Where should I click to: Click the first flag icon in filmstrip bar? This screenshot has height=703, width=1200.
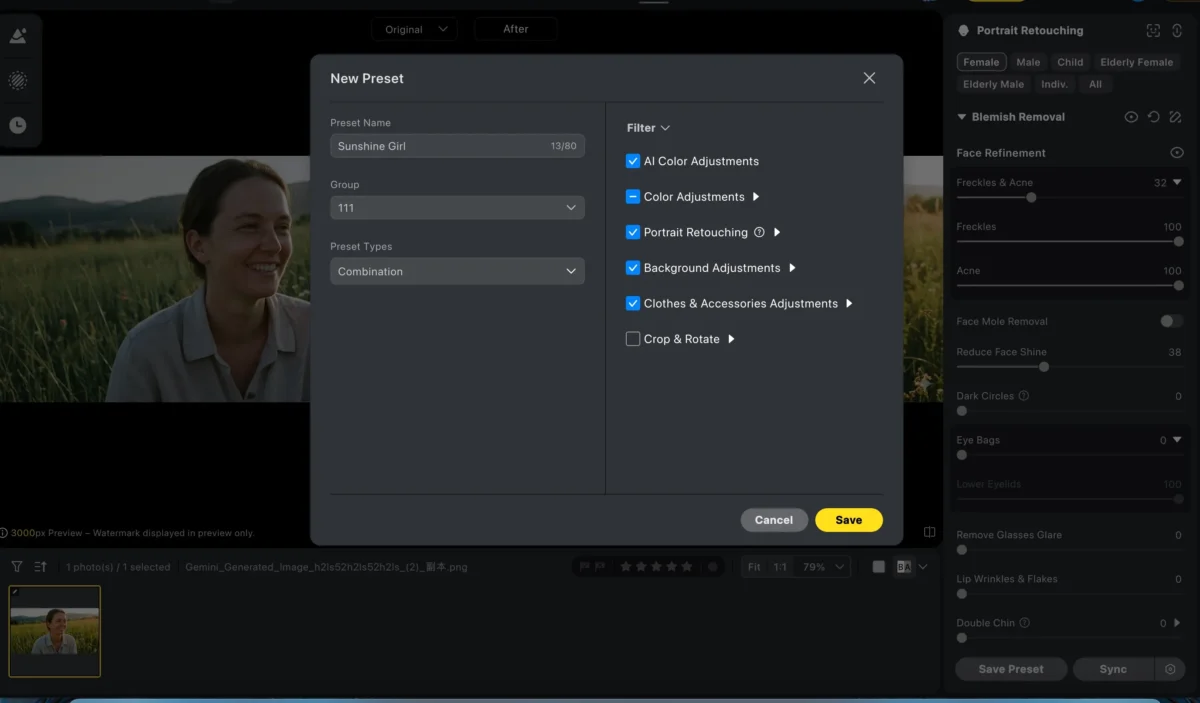click(586, 567)
